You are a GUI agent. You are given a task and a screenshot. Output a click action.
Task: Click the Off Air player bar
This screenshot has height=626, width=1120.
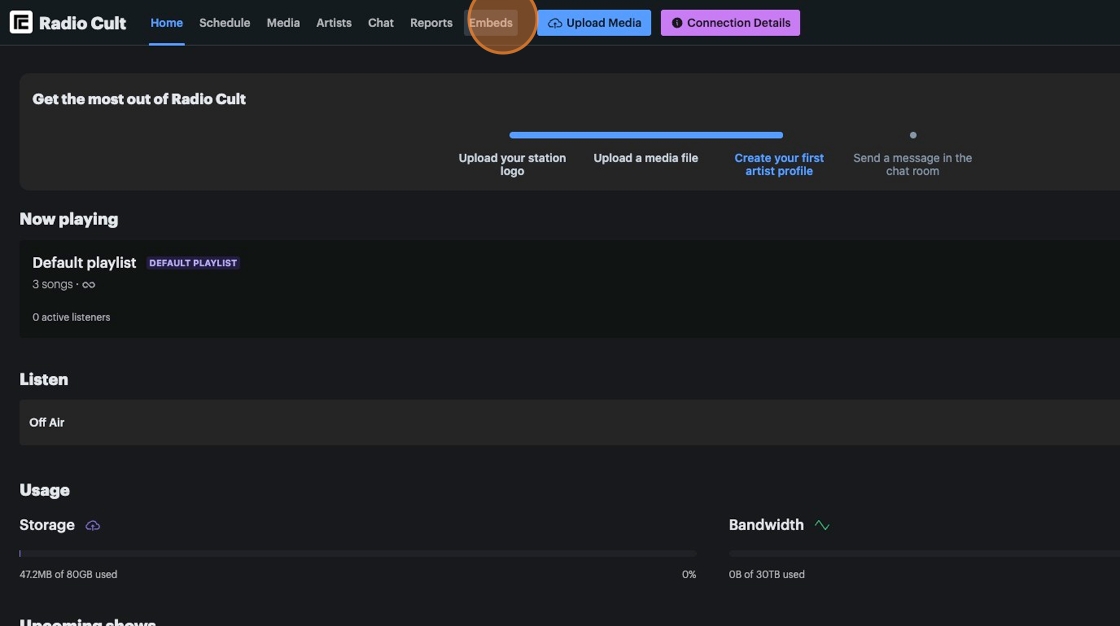[x=569, y=422]
